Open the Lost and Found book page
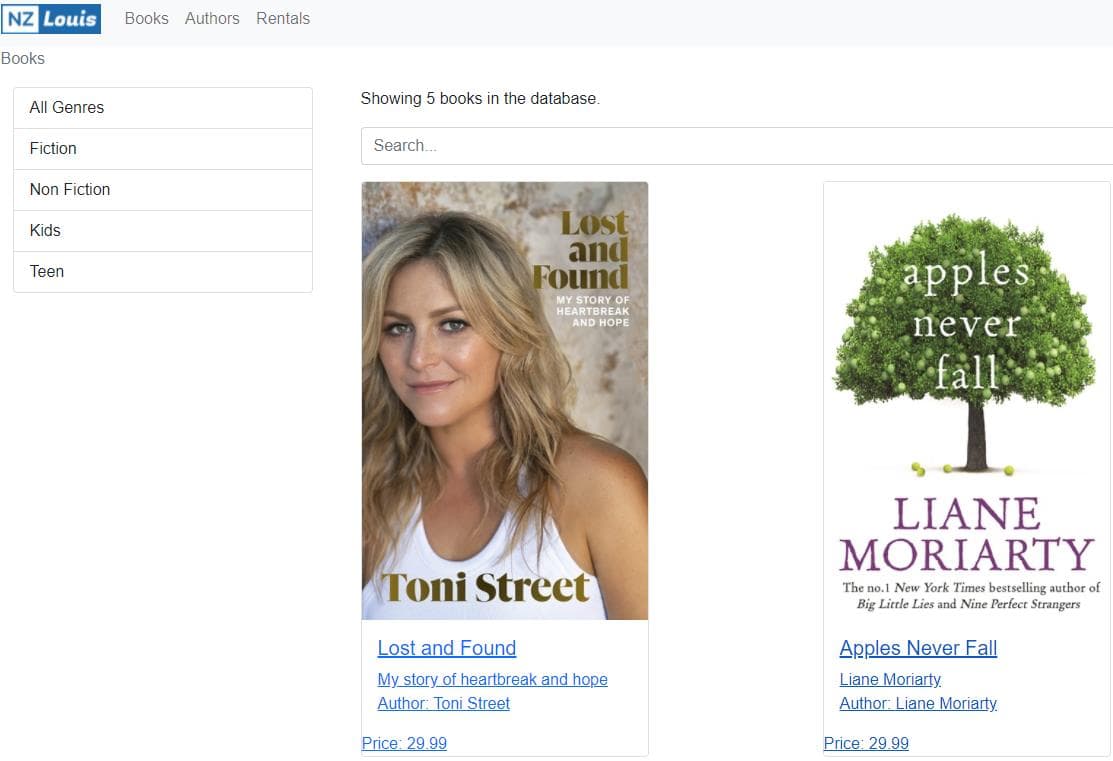Image resolution: width=1113 pixels, height=761 pixels. 446,648
